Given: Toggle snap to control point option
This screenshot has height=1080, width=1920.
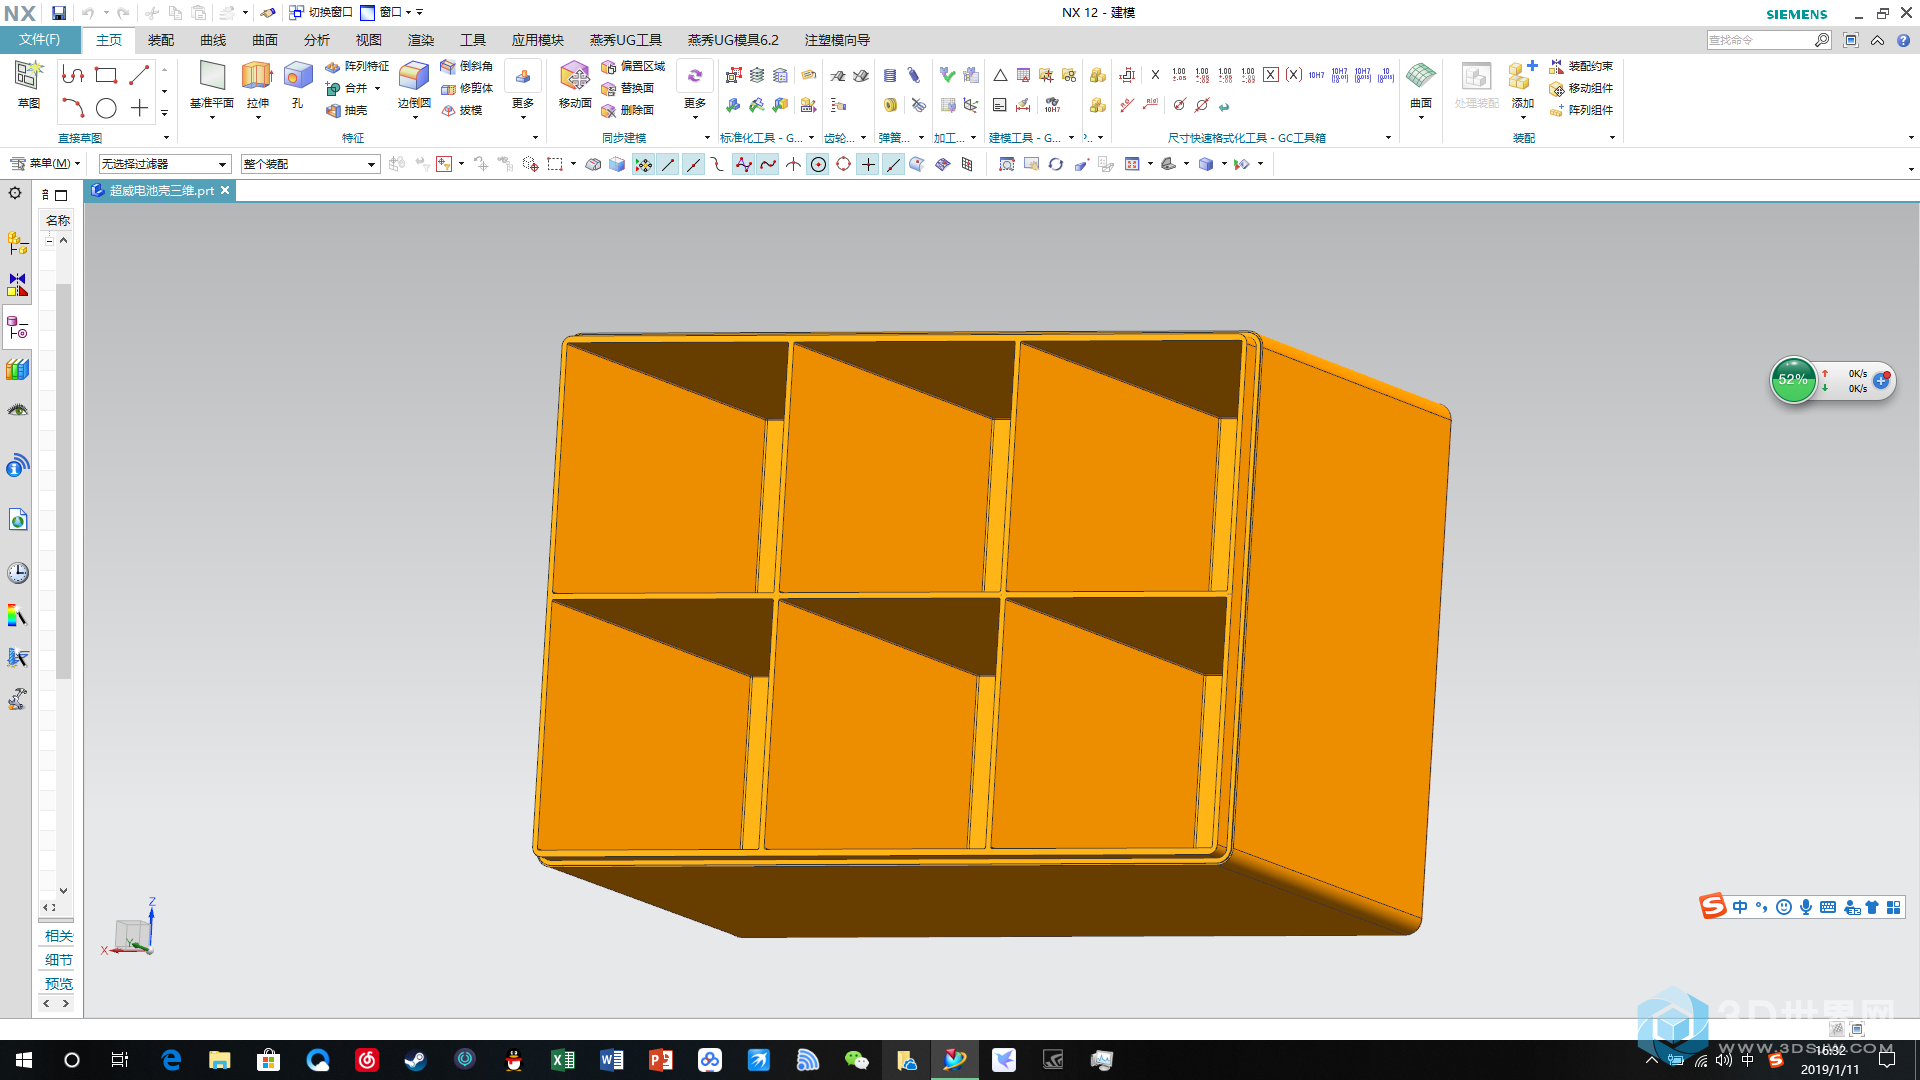Looking at the screenshot, I should point(718,164).
